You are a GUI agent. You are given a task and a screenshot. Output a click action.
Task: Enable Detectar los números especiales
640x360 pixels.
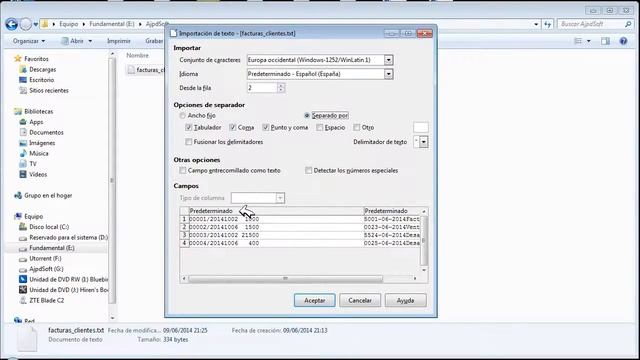[309, 171]
